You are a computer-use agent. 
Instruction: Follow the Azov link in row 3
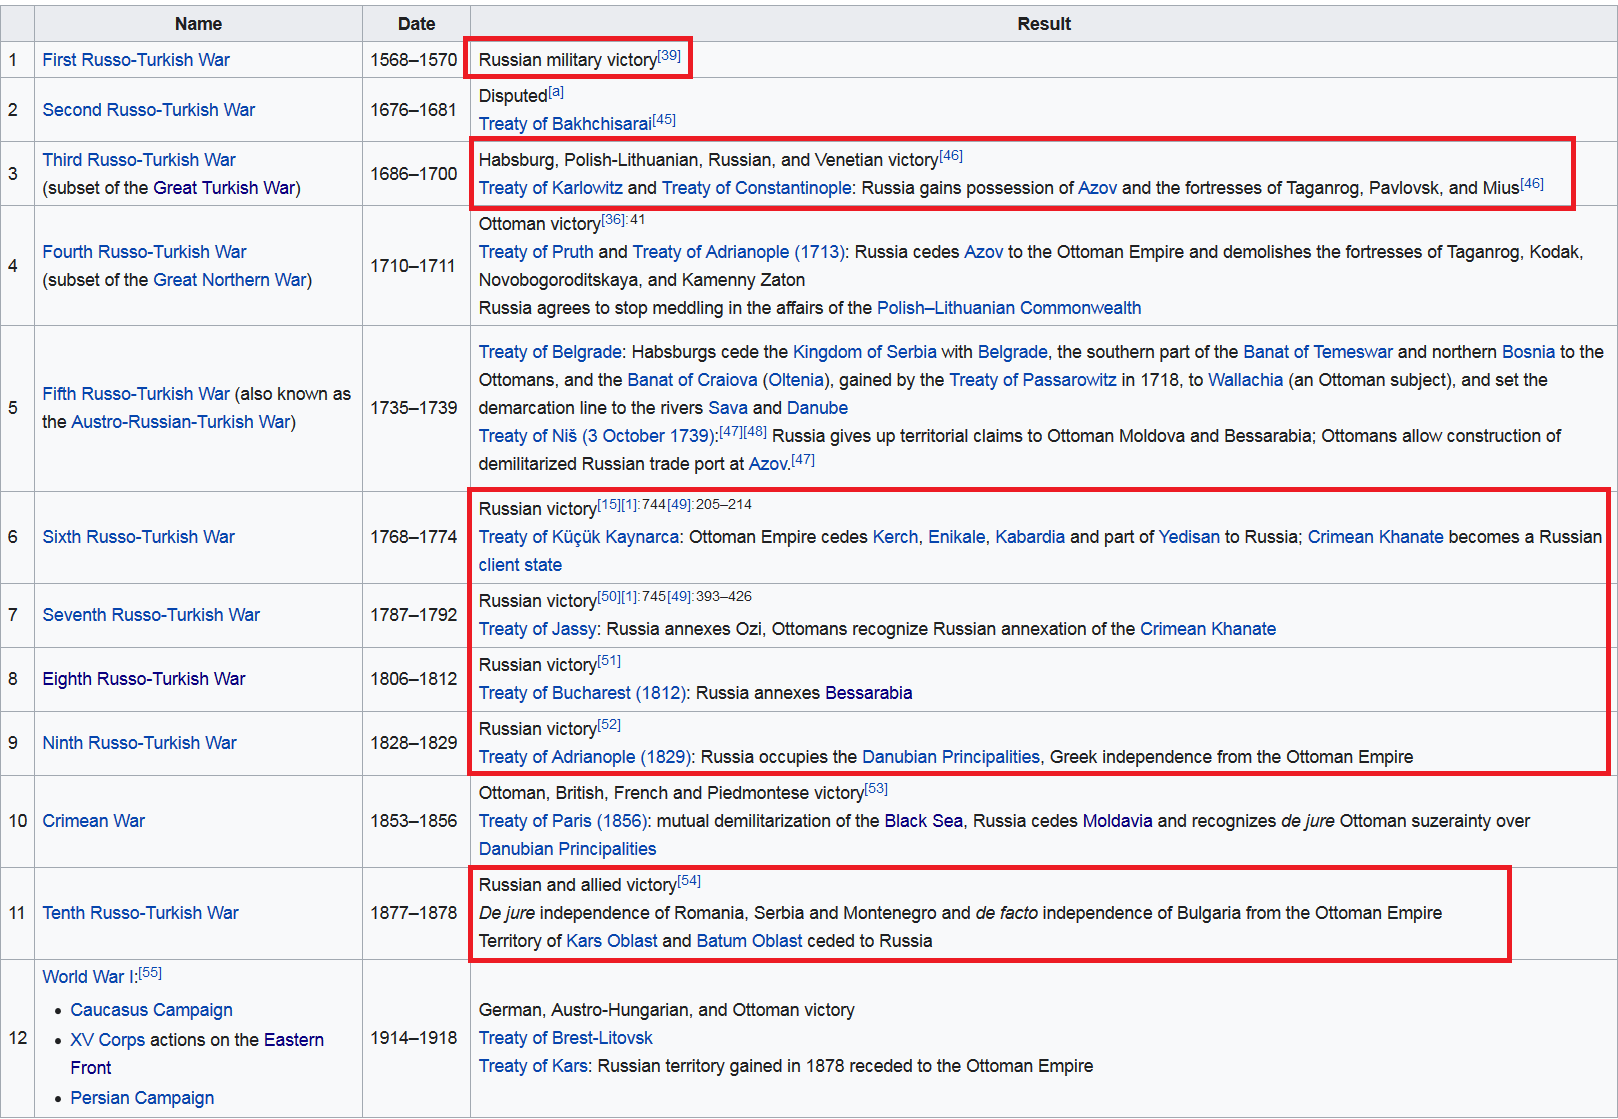(1098, 188)
